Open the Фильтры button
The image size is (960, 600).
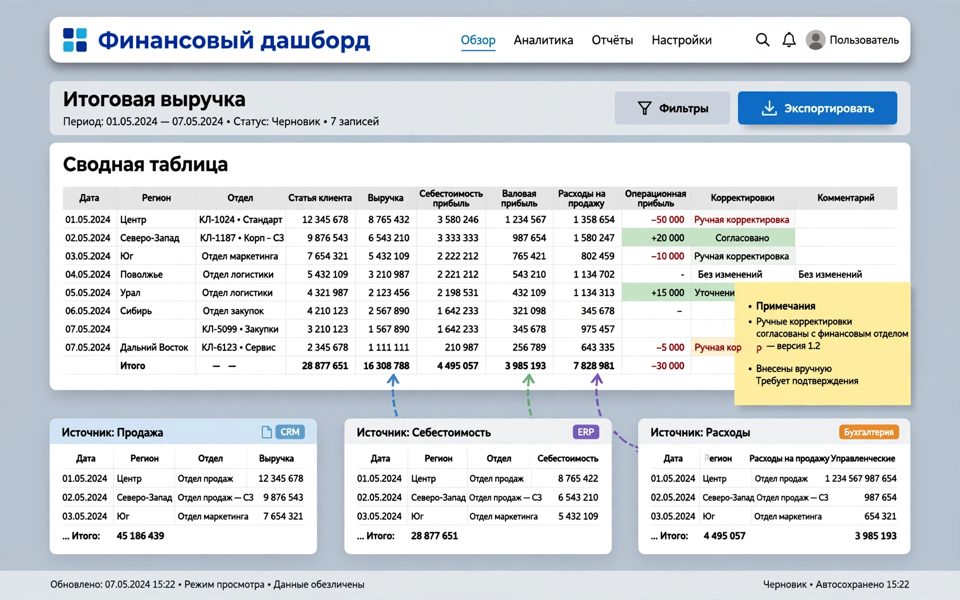[672, 108]
